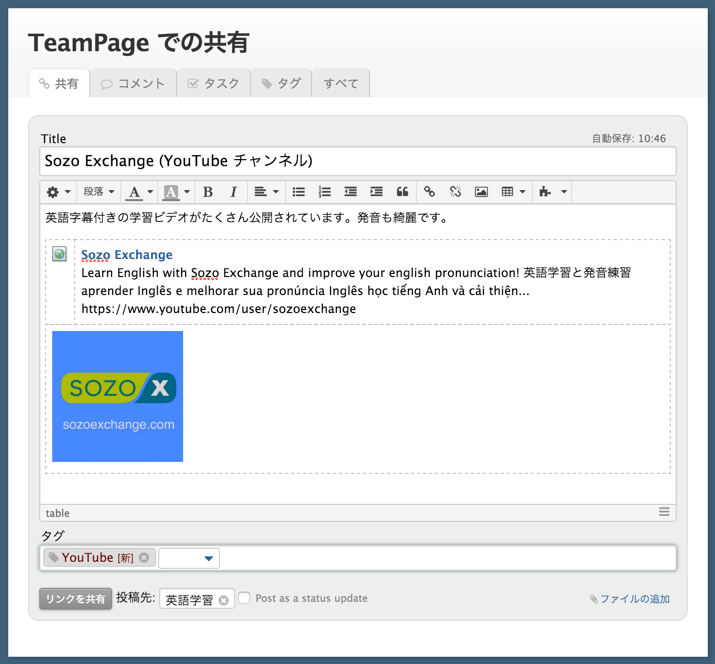
Task: Apply text color with the A icon
Action: coord(134,192)
